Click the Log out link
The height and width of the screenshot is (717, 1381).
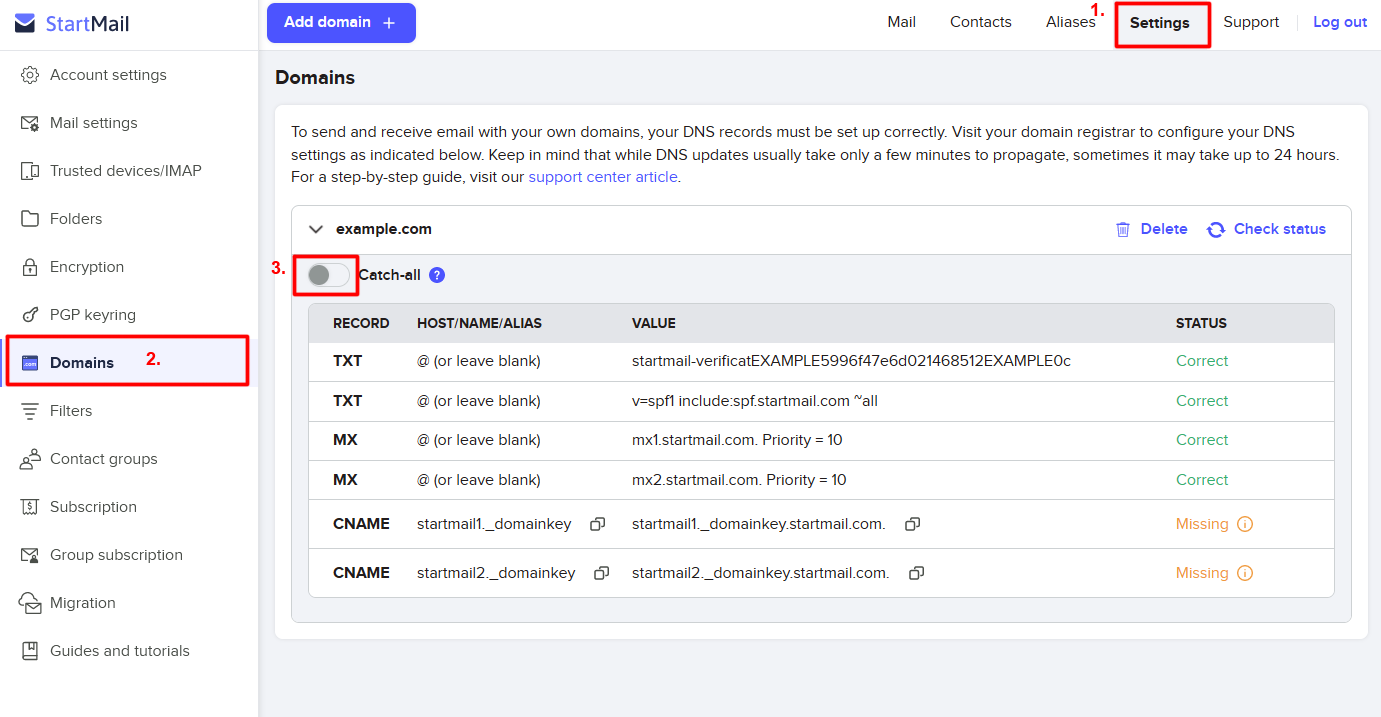coord(1340,22)
